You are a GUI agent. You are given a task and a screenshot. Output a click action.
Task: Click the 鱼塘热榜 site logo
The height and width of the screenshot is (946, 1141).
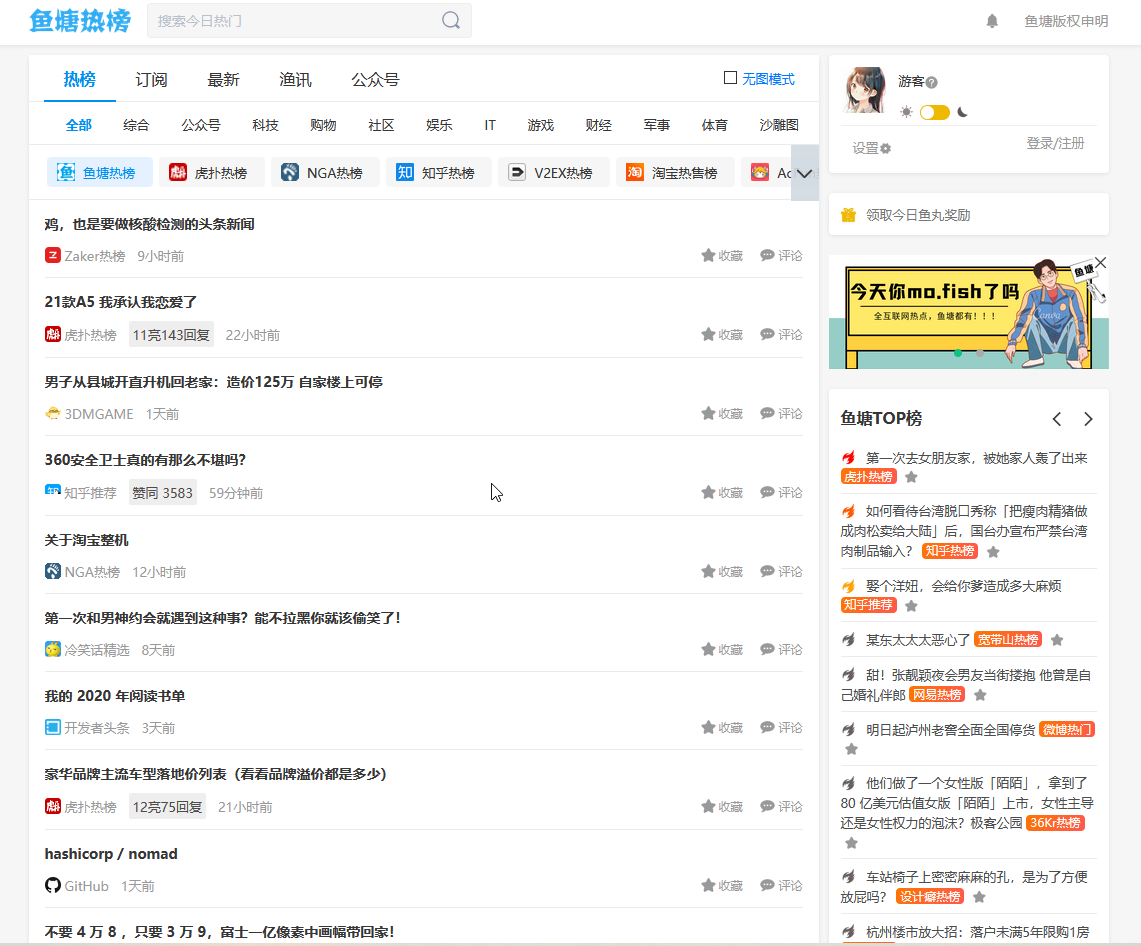click(80, 20)
